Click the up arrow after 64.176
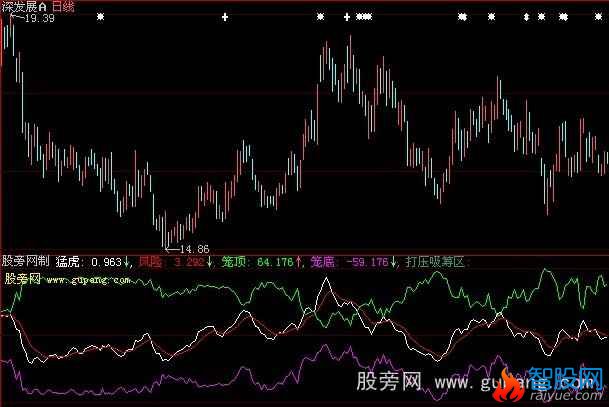The width and height of the screenshot is (609, 407). (298, 261)
